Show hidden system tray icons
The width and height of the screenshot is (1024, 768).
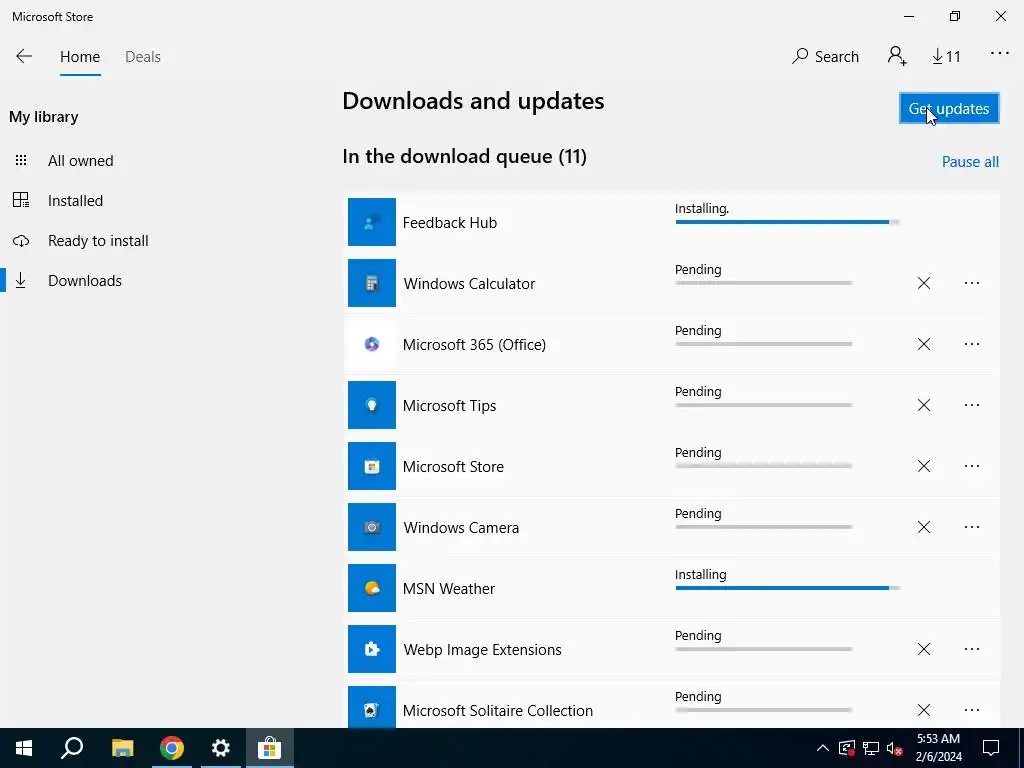click(x=823, y=748)
